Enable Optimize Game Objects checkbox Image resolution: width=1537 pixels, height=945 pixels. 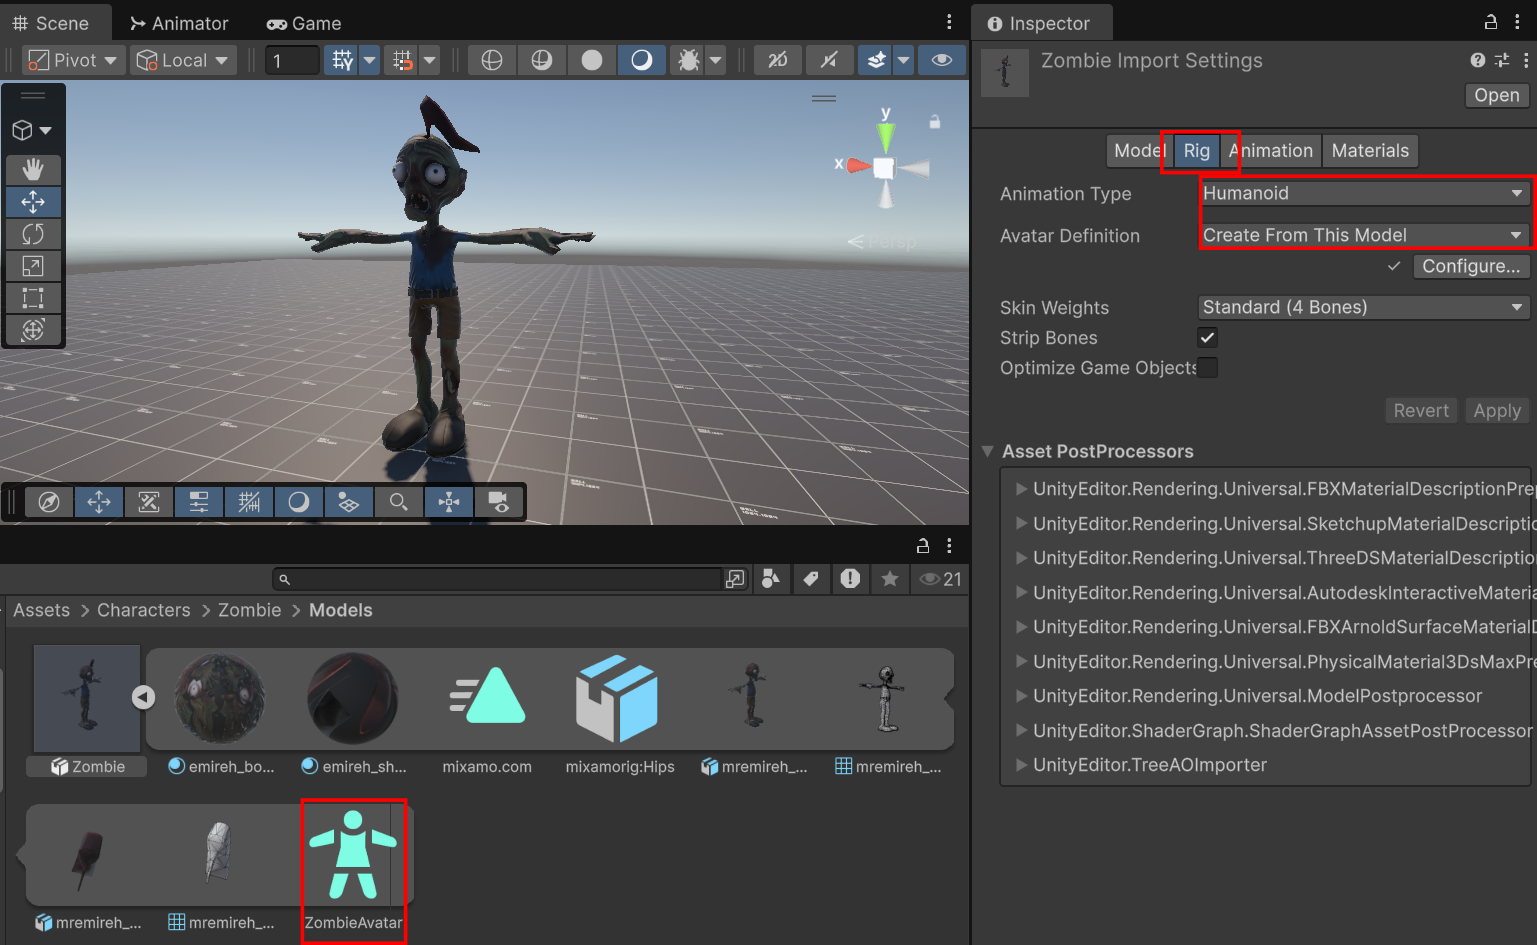(1207, 368)
